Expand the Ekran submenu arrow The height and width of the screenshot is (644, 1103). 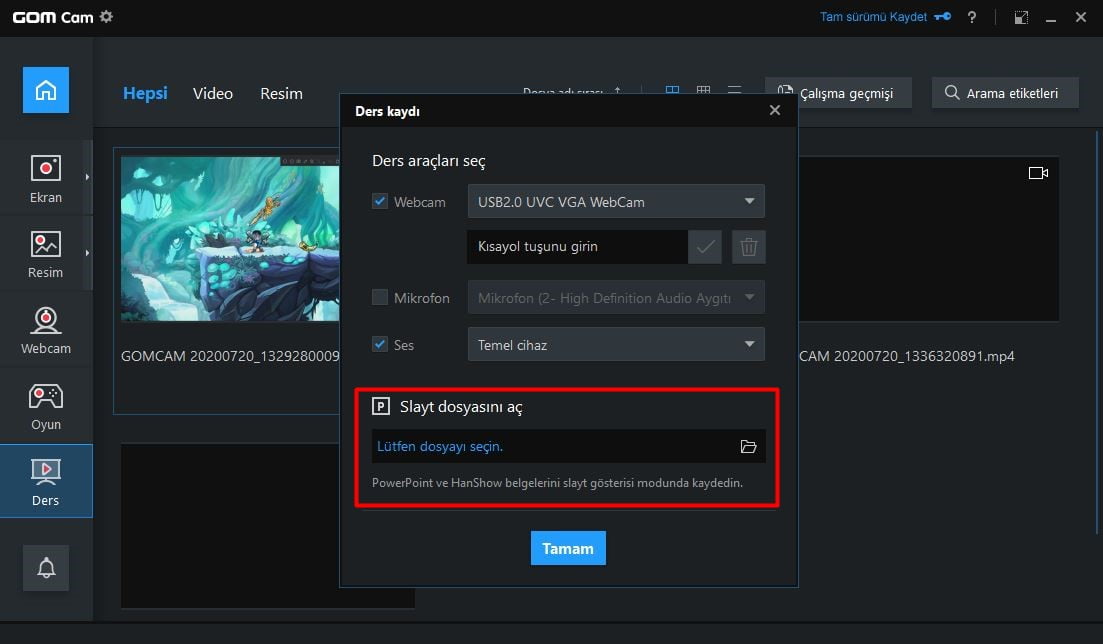87,177
